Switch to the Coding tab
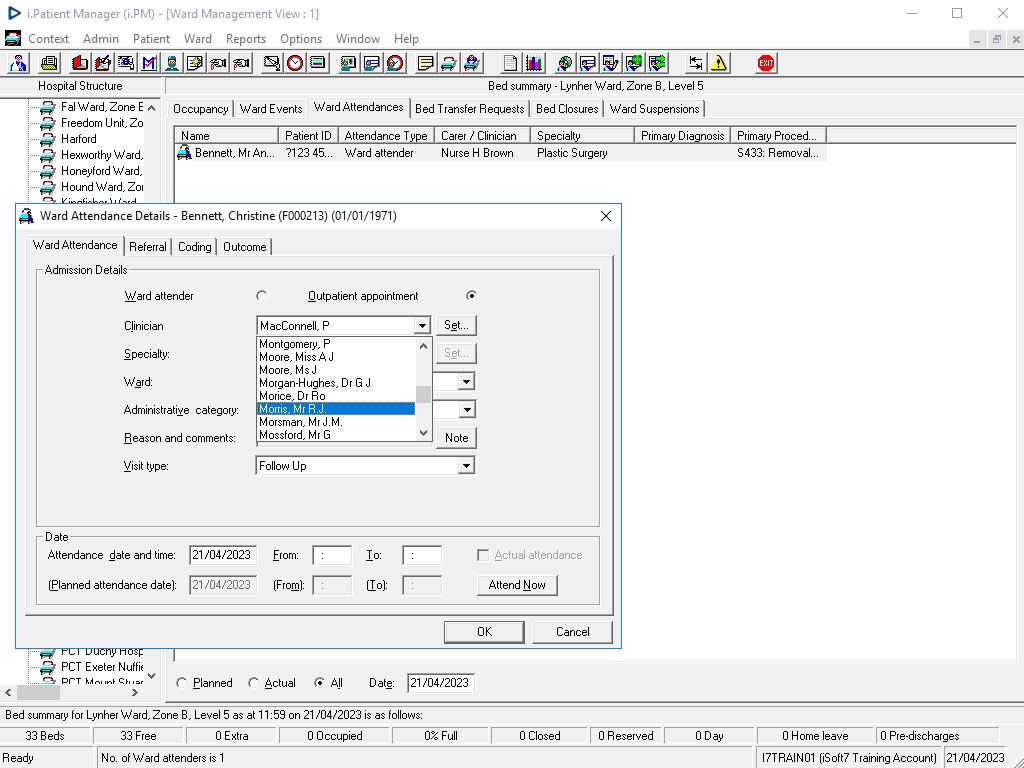Screen dimensions: 1024x768 tap(195, 247)
